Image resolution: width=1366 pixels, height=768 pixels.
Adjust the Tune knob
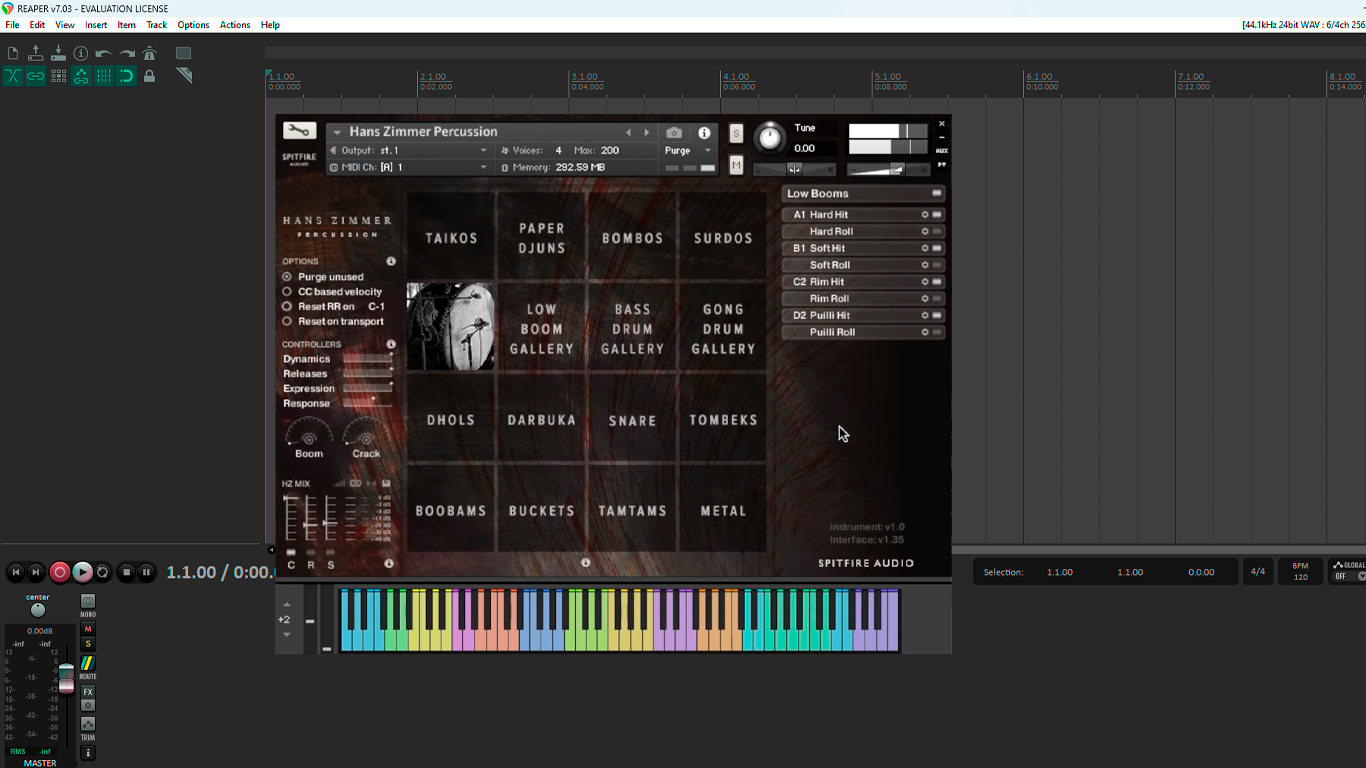769,137
